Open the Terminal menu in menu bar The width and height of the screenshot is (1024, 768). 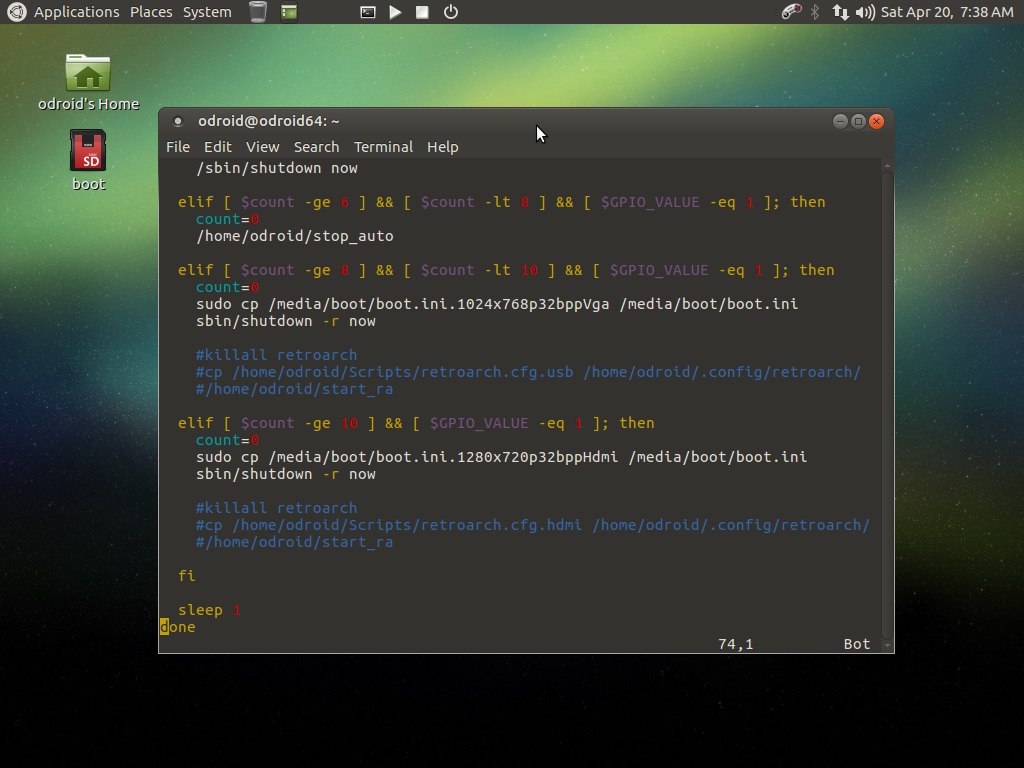click(x=383, y=146)
